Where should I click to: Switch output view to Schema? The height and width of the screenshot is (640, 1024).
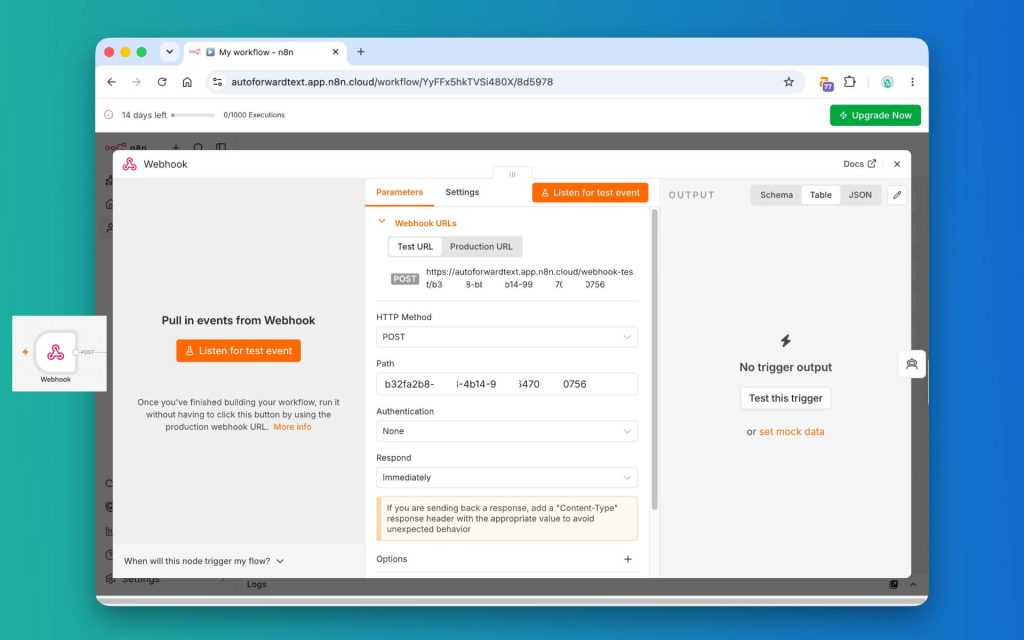[776, 195]
